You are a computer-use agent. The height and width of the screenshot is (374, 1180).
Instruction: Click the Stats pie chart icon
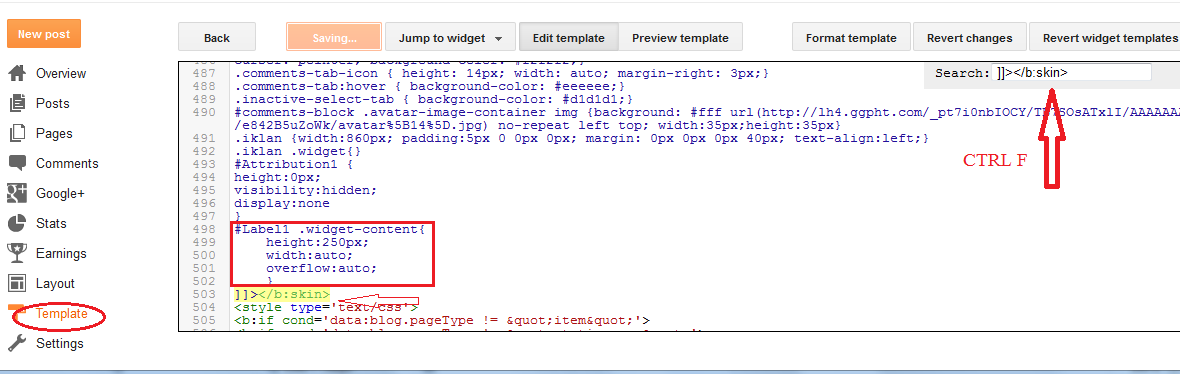(17, 223)
